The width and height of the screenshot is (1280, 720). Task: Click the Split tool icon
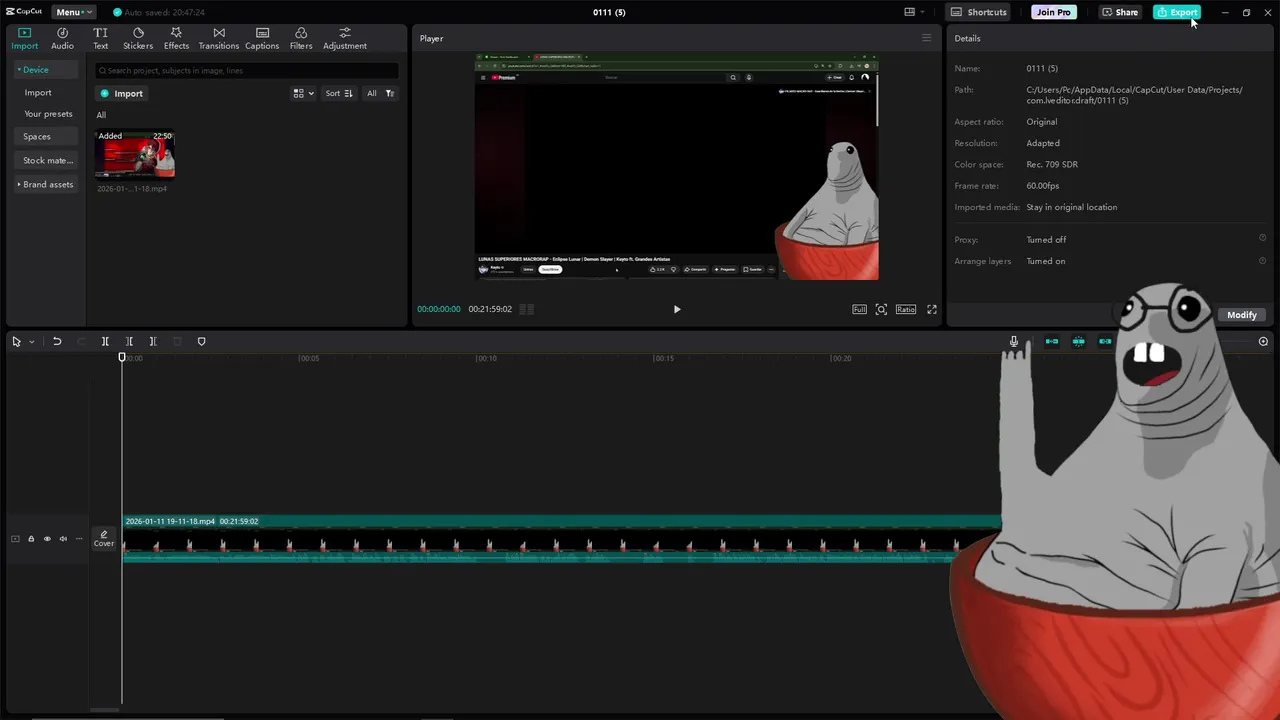105,342
